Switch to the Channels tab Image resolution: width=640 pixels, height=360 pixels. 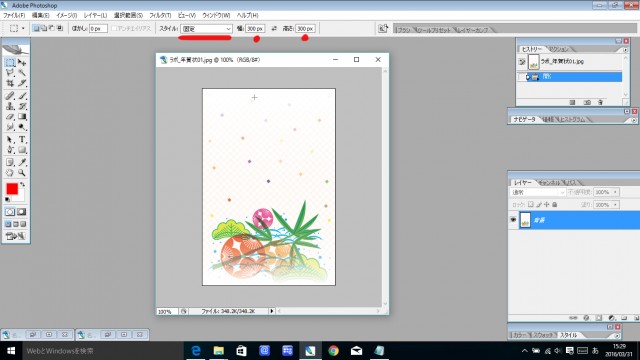pos(549,182)
